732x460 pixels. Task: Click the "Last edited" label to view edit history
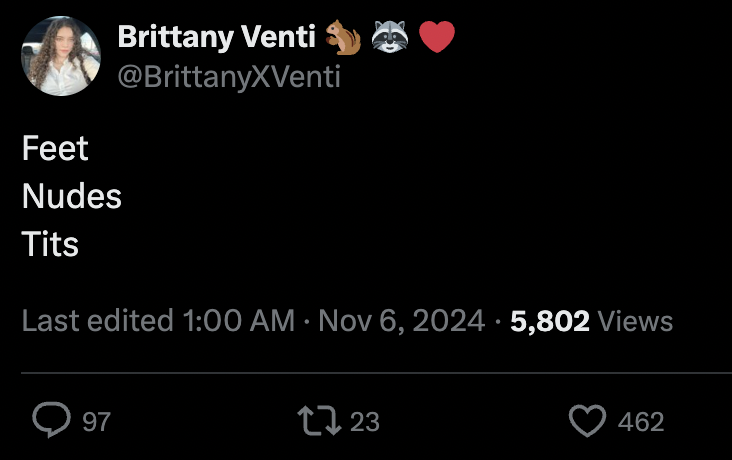click(98, 321)
